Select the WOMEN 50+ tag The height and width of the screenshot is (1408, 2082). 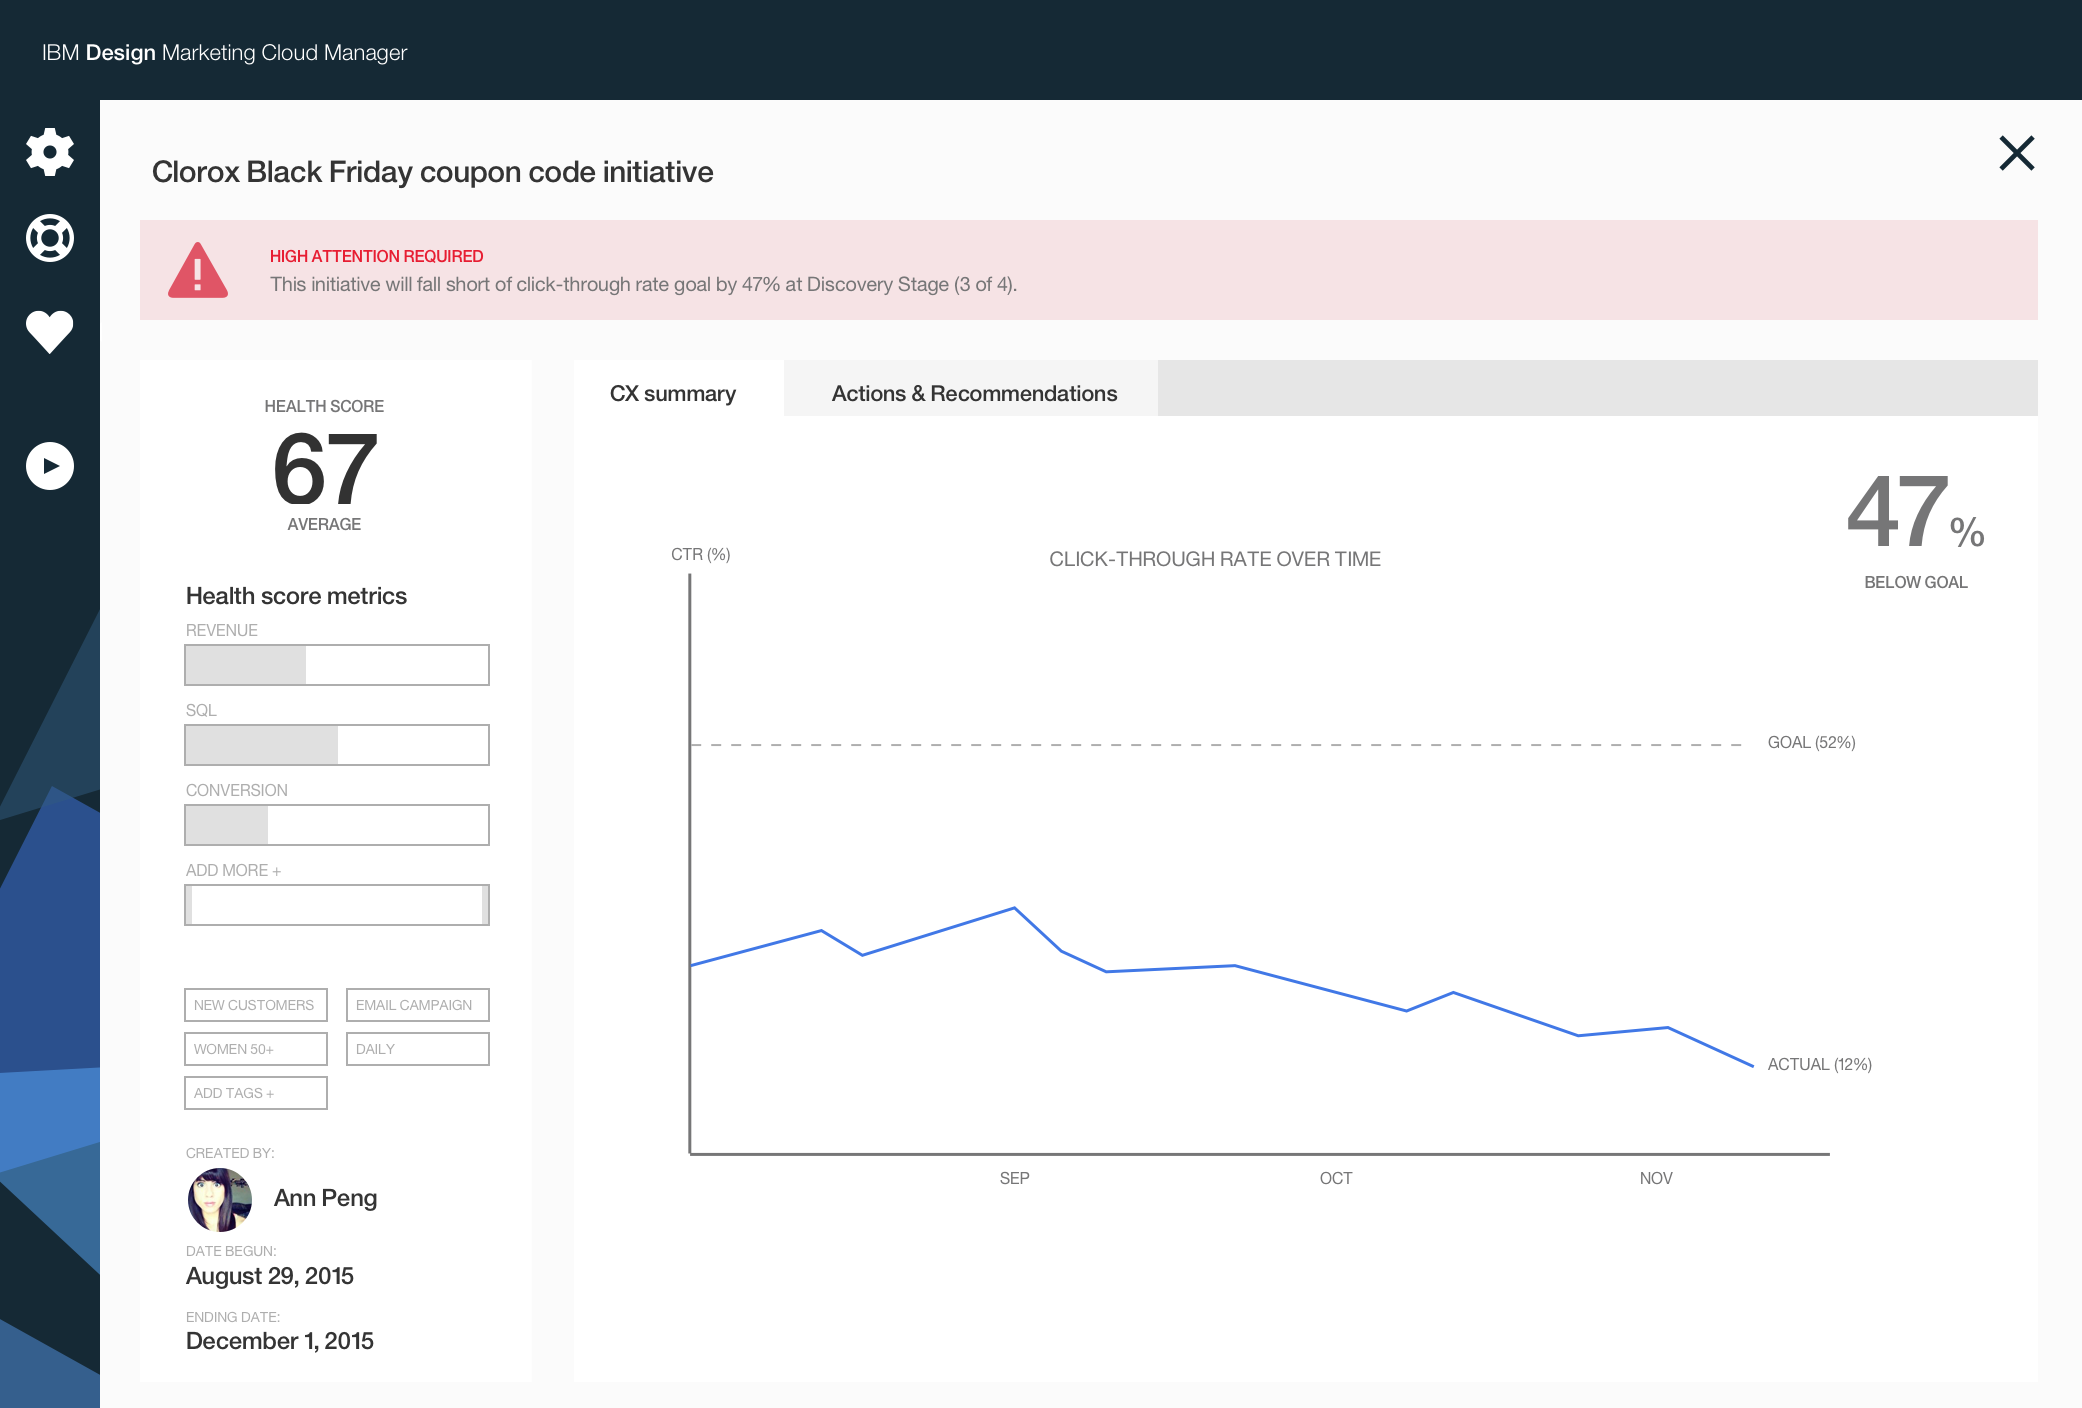(256, 1049)
